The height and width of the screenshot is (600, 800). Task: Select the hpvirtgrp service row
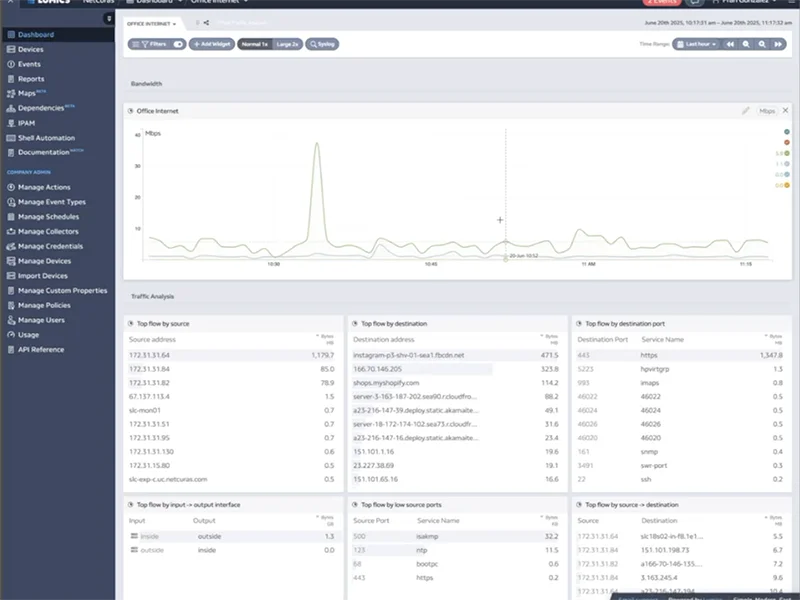(681, 369)
